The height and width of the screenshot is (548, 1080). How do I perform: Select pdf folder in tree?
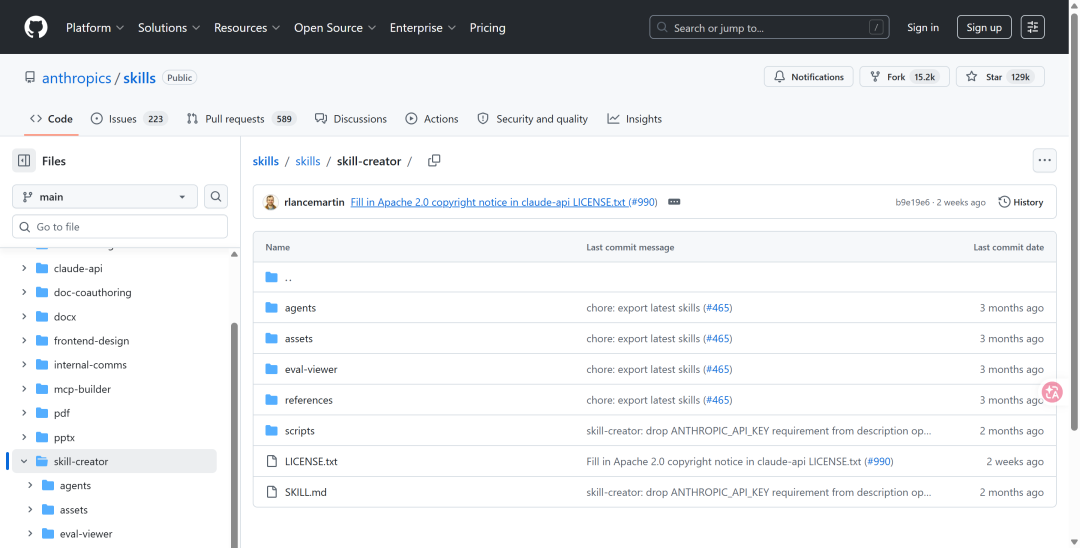62,413
